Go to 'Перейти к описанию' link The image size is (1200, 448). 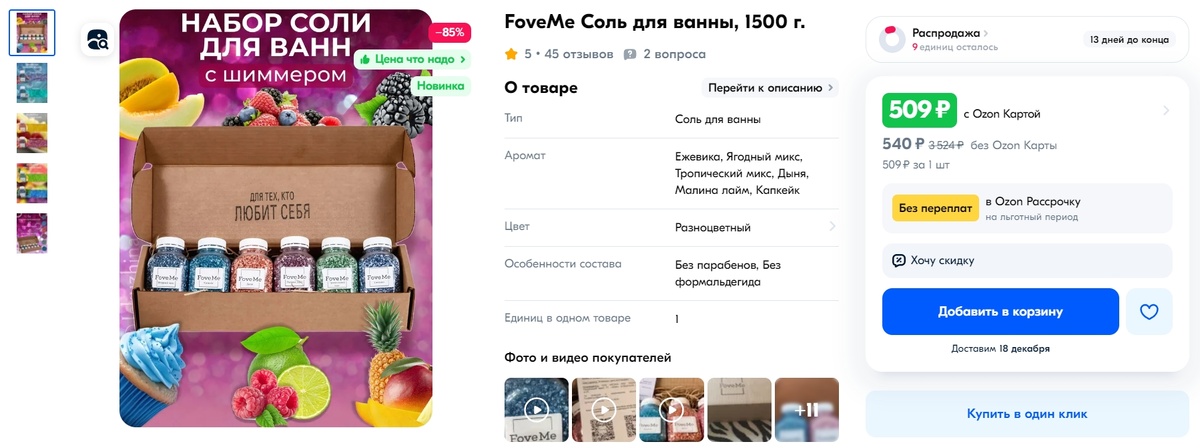770,88
